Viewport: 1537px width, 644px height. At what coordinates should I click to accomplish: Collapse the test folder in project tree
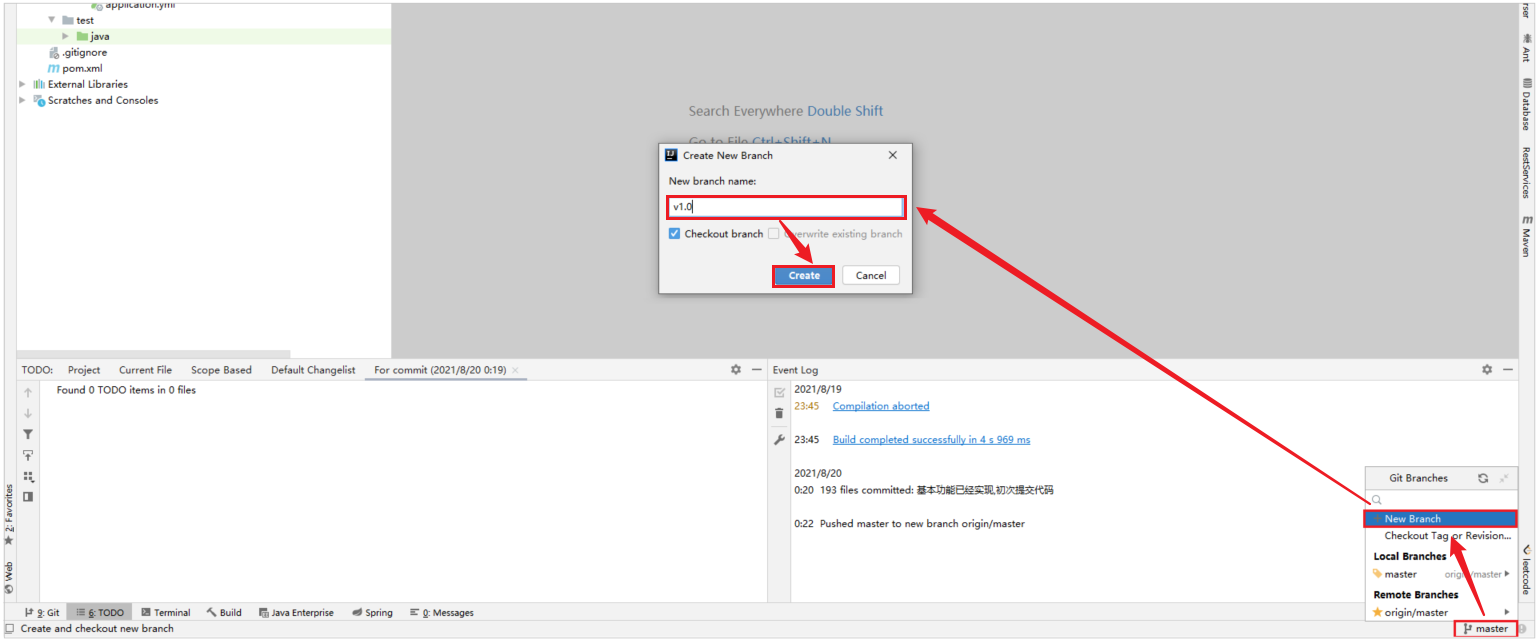[x=52, y=20]
